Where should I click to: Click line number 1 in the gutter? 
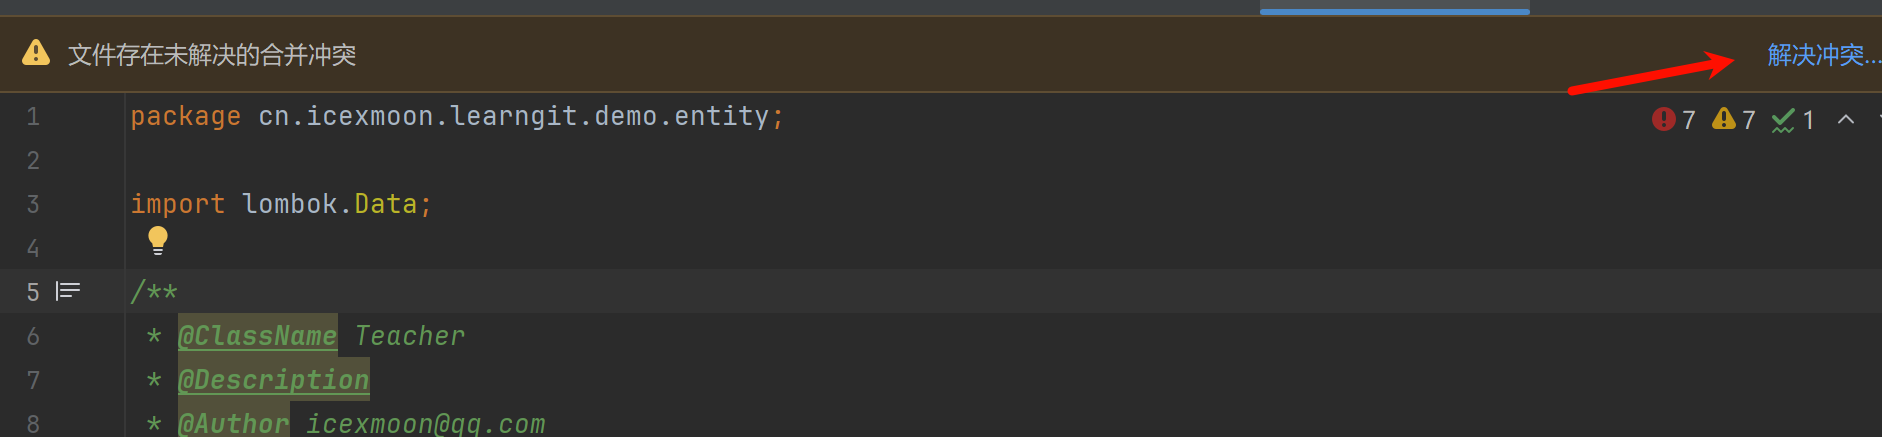coord(33,117)
